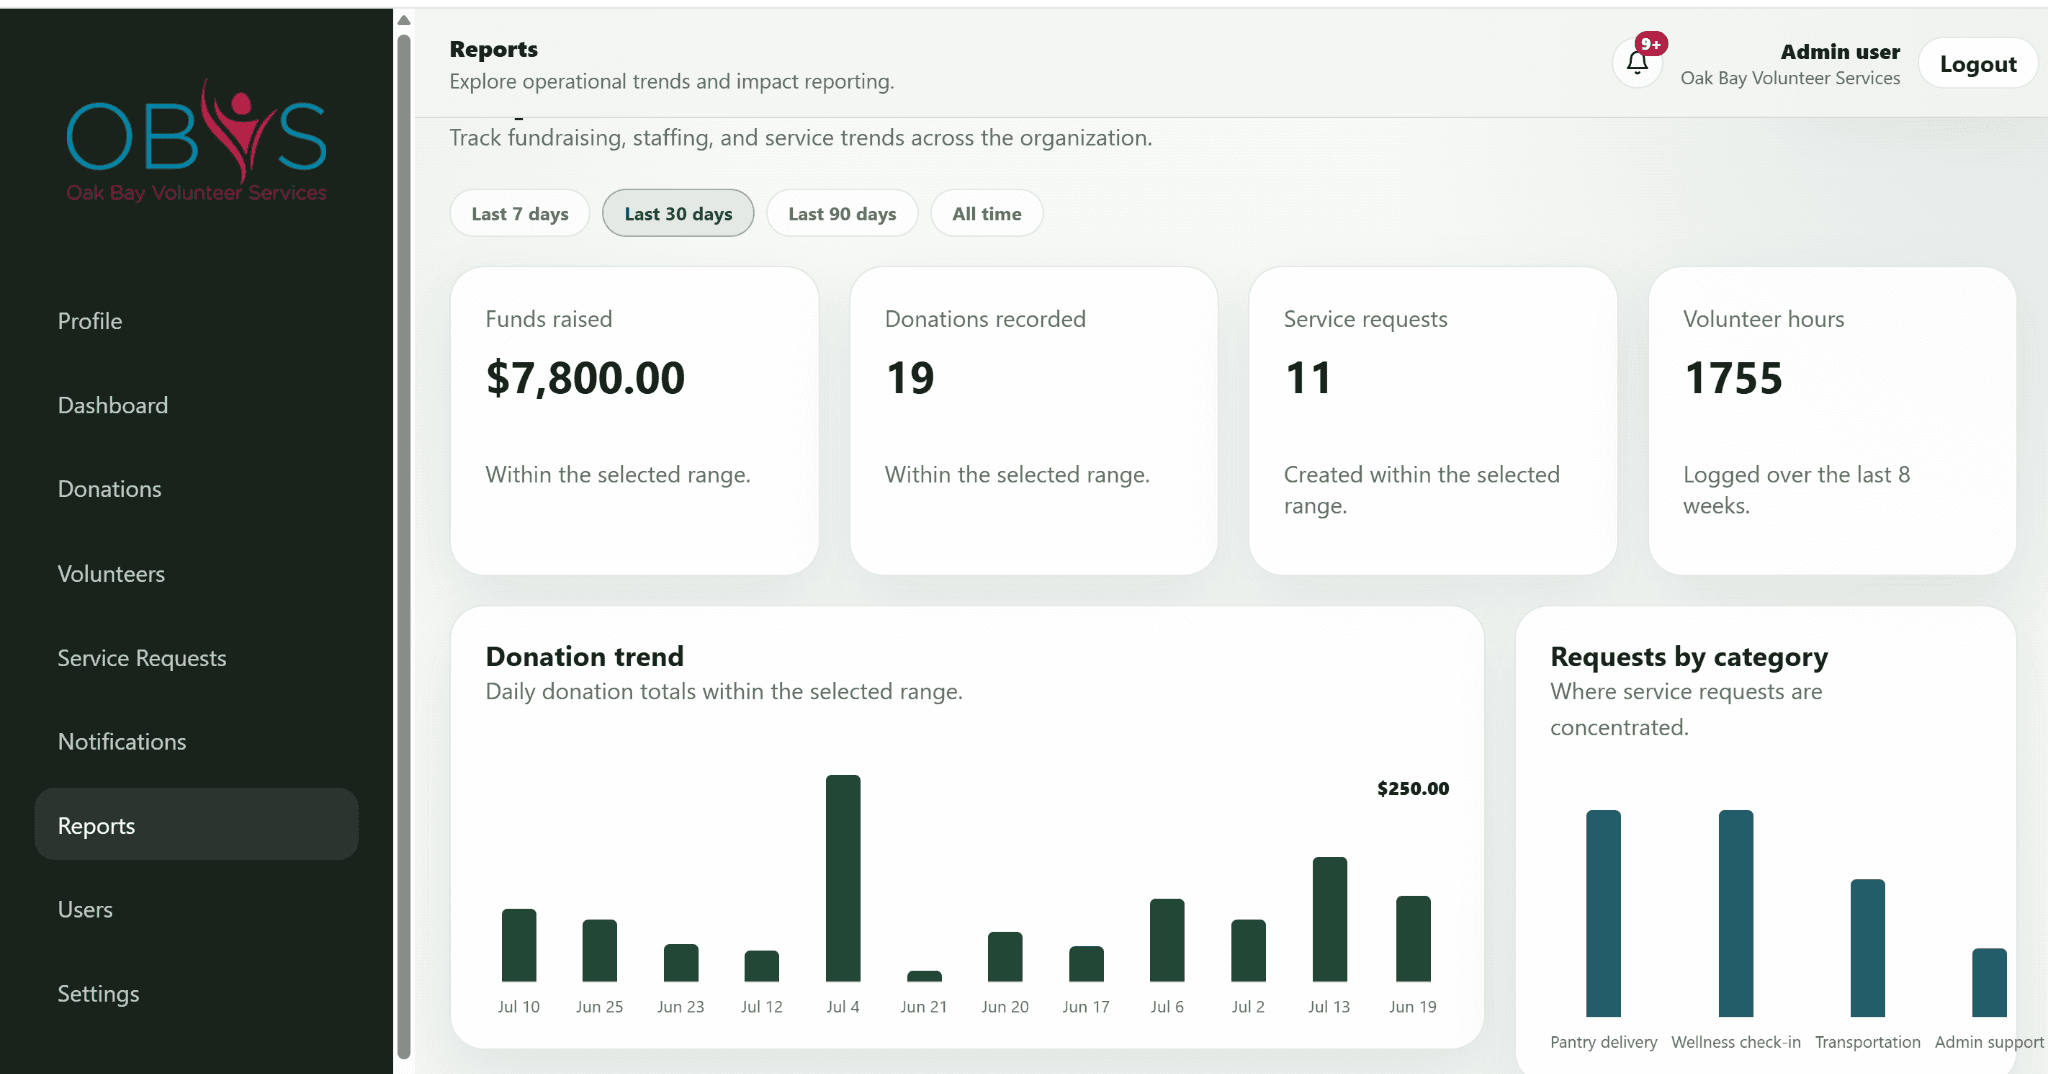The height and width of the screenshot is (1074, 2048).
Task: Click the OBVS logo in sidebar
Action: 196,140
